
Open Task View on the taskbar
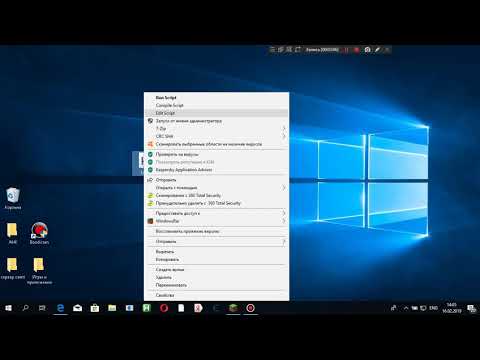pyautogui.click(x=42, y=308)
